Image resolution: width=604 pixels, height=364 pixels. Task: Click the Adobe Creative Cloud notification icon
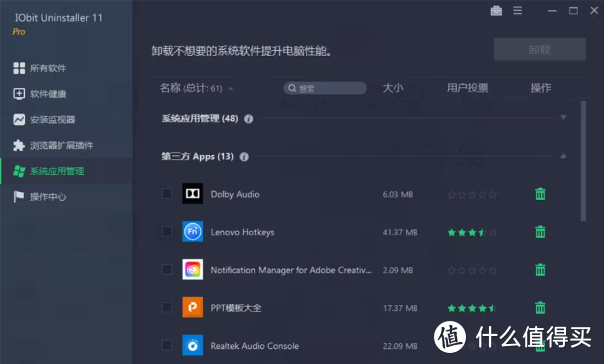(193, 269)
